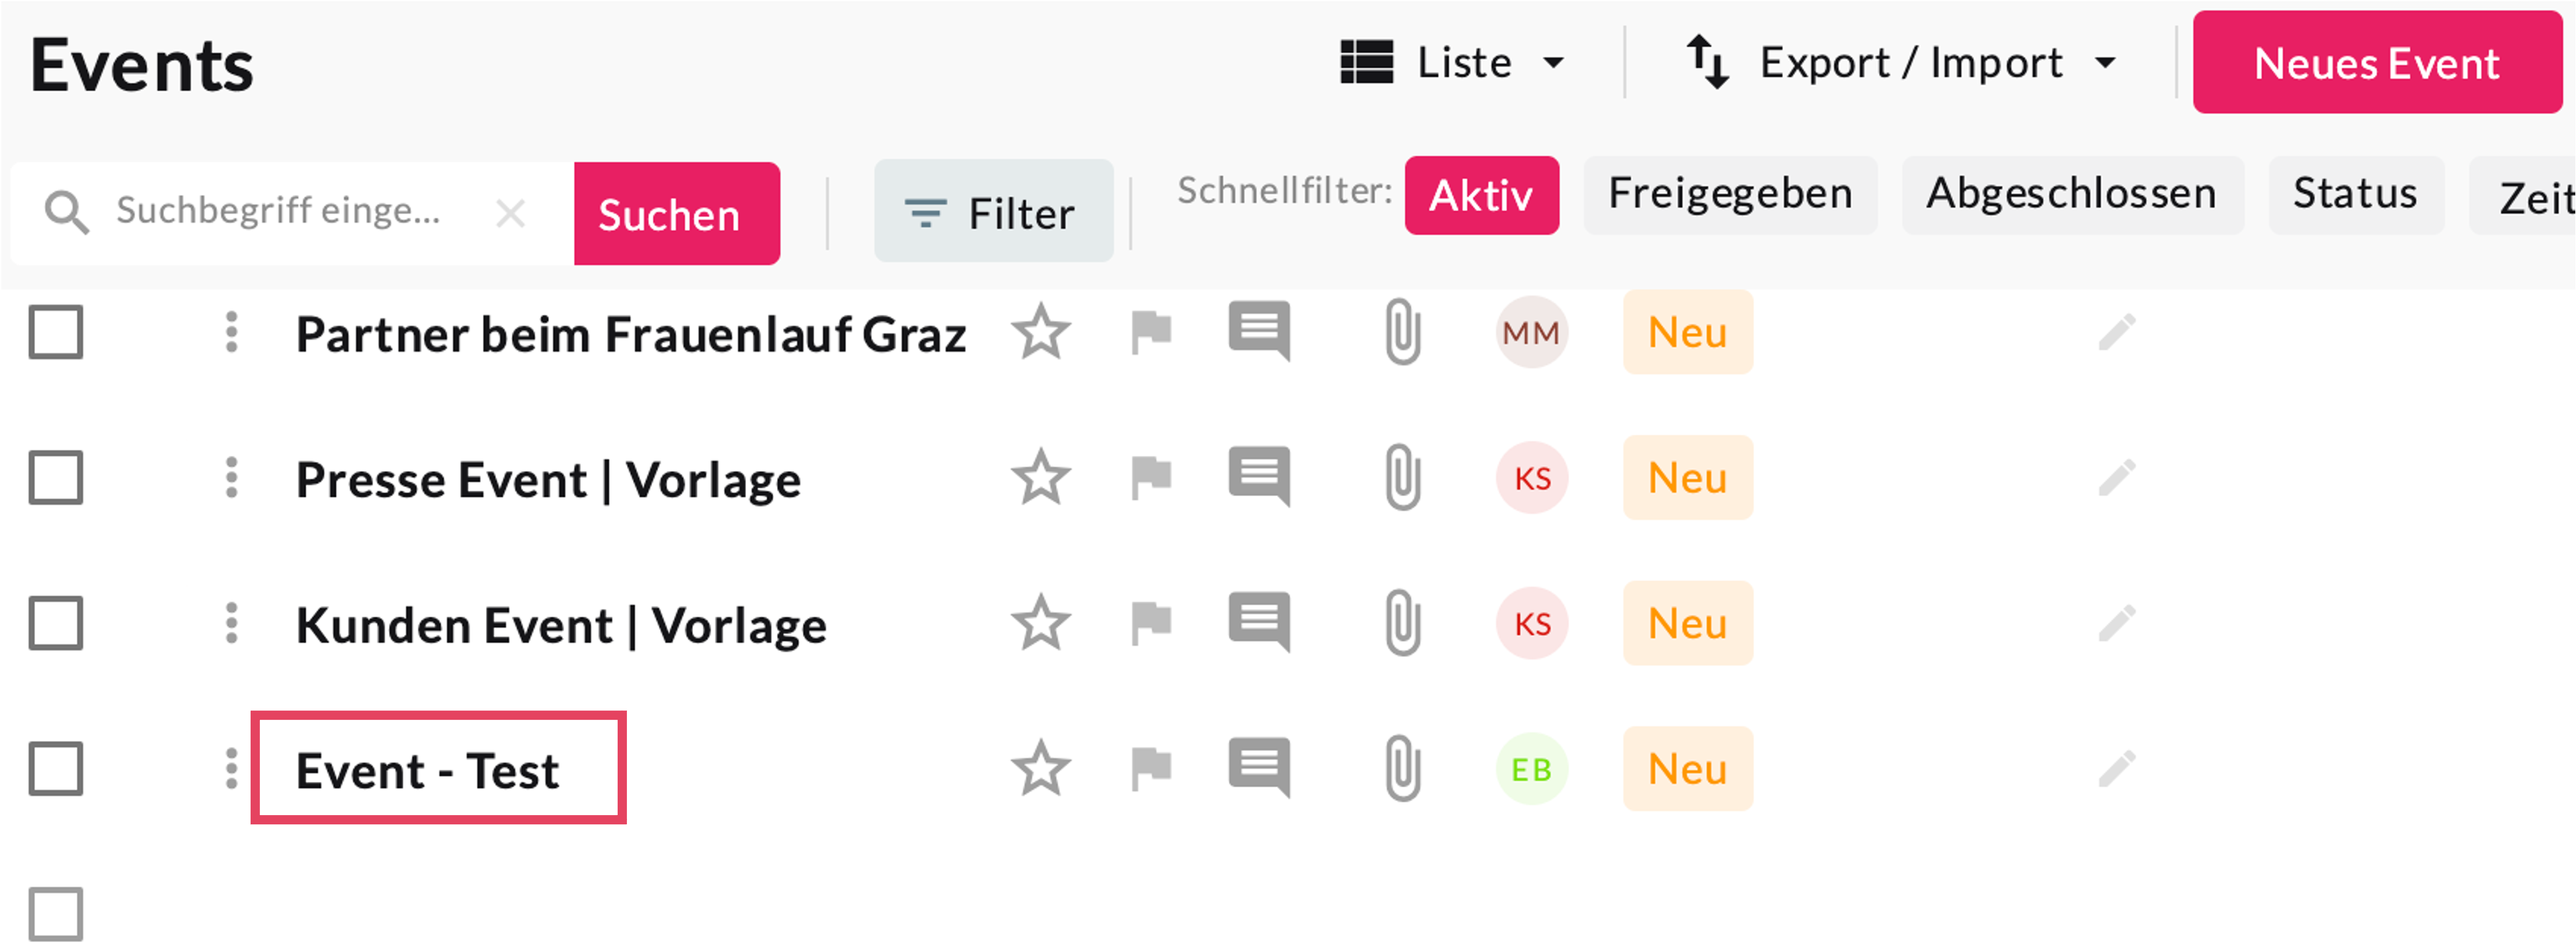
Task: Expand the Export / Import dropdown
Action: [1901, 63]
